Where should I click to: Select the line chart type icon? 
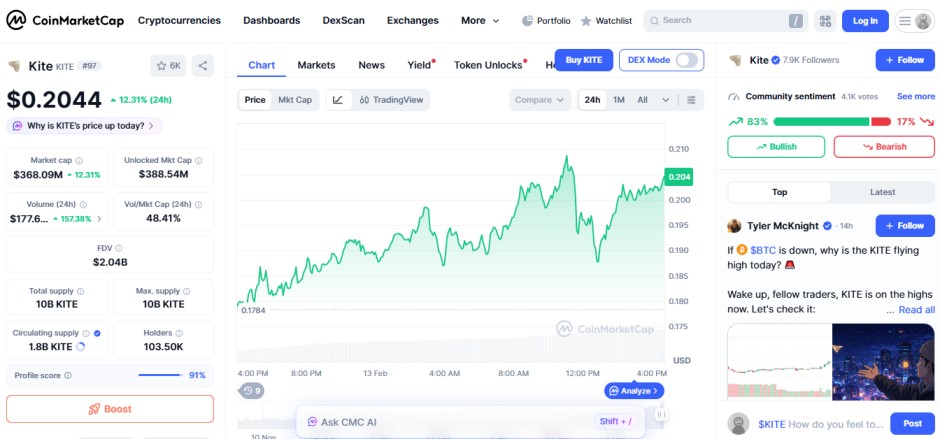(338, 100)
